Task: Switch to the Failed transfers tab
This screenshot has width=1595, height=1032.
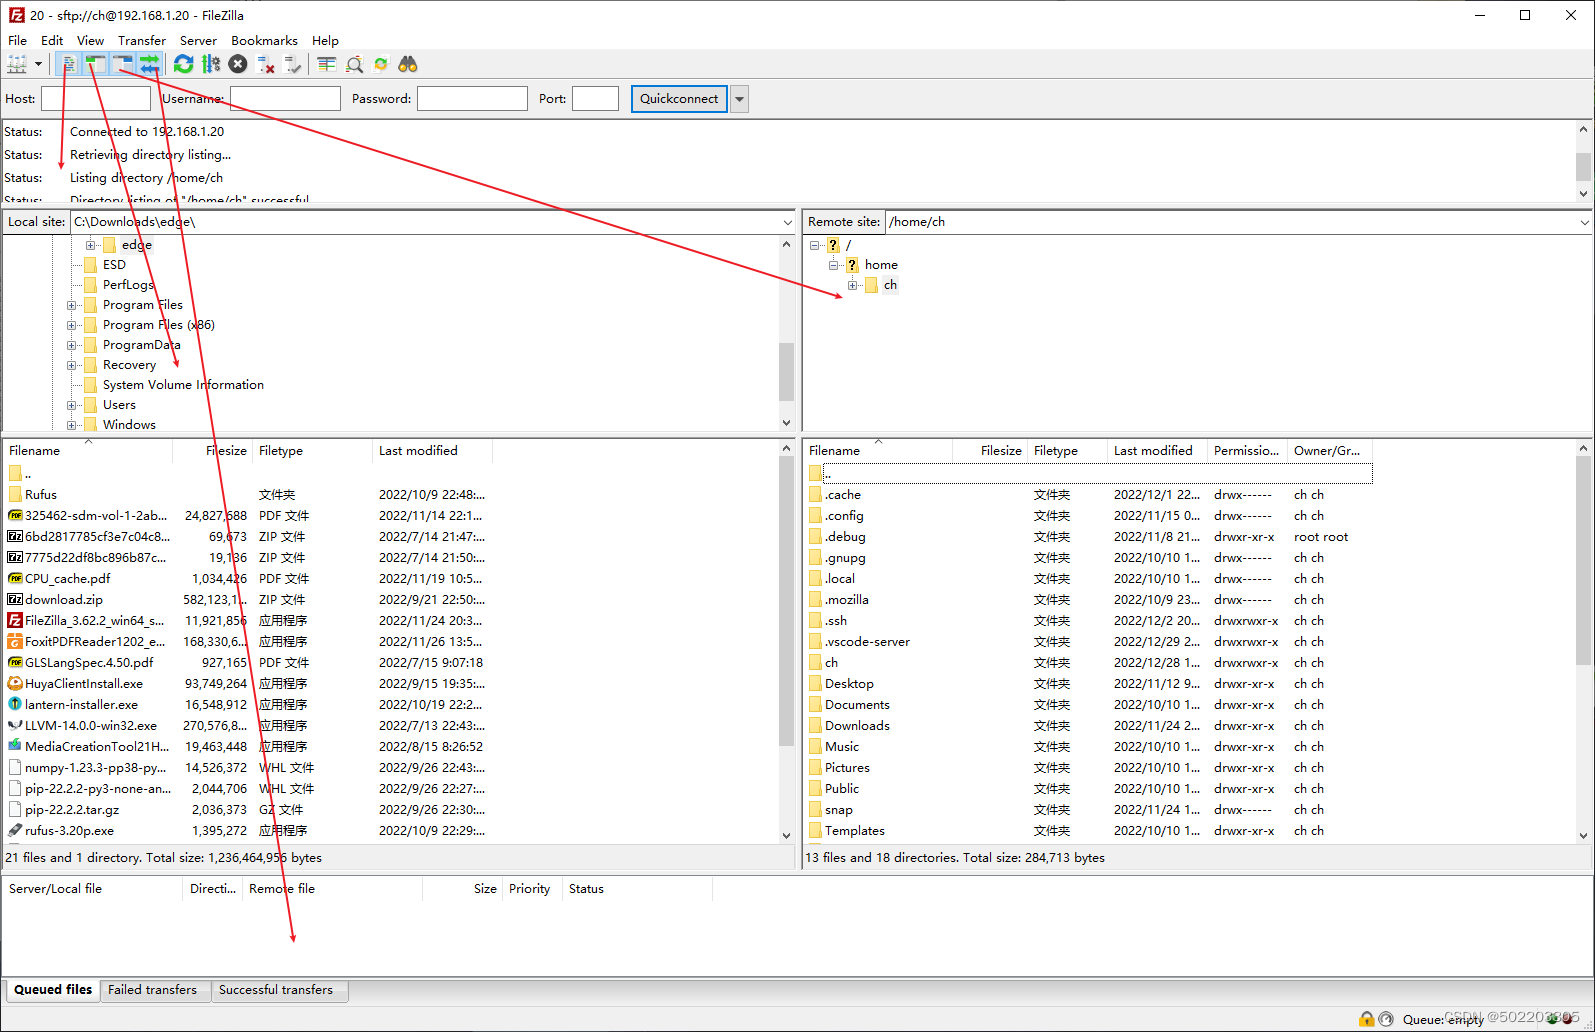Action: (152, 990)
